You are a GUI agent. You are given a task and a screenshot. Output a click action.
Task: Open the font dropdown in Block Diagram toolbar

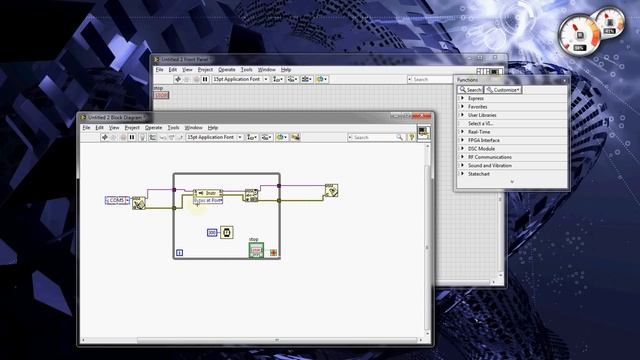(x=214, y=138)
